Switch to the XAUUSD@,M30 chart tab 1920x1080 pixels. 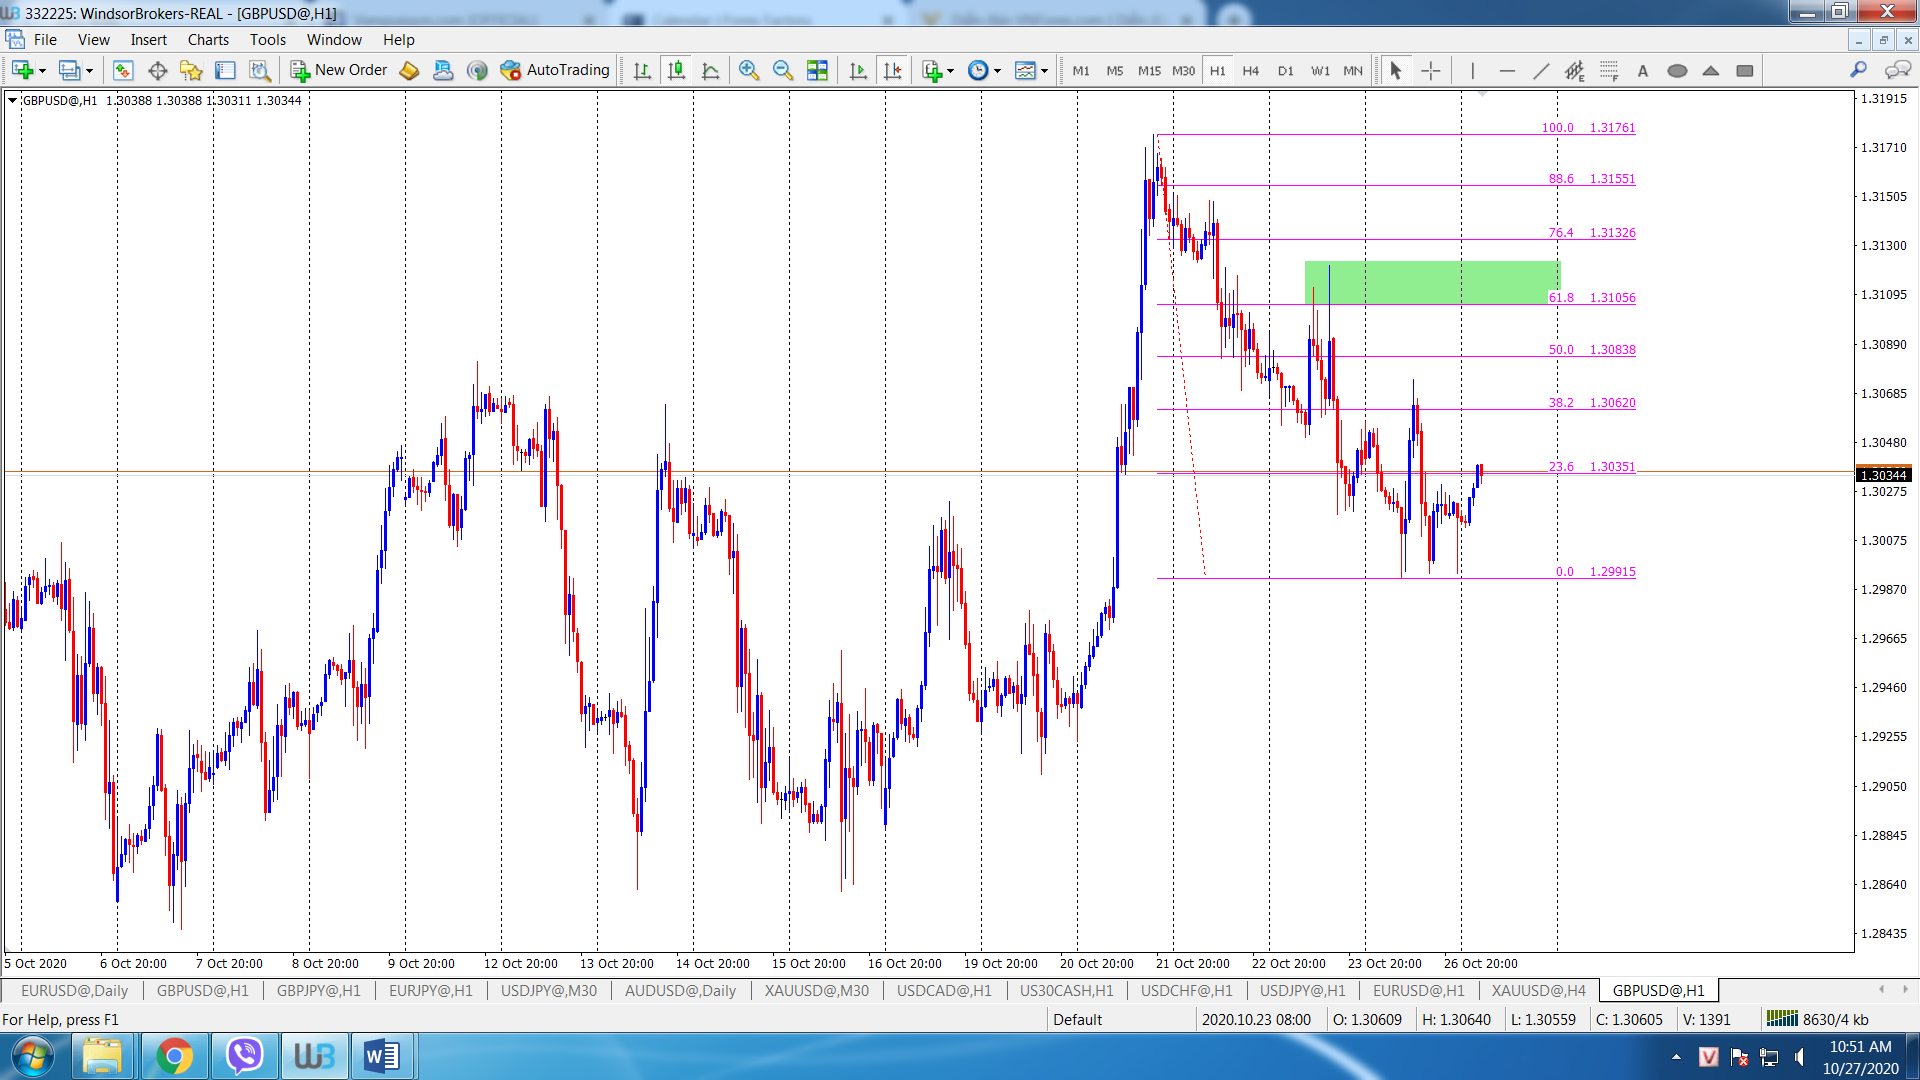(x=816, y=990)
